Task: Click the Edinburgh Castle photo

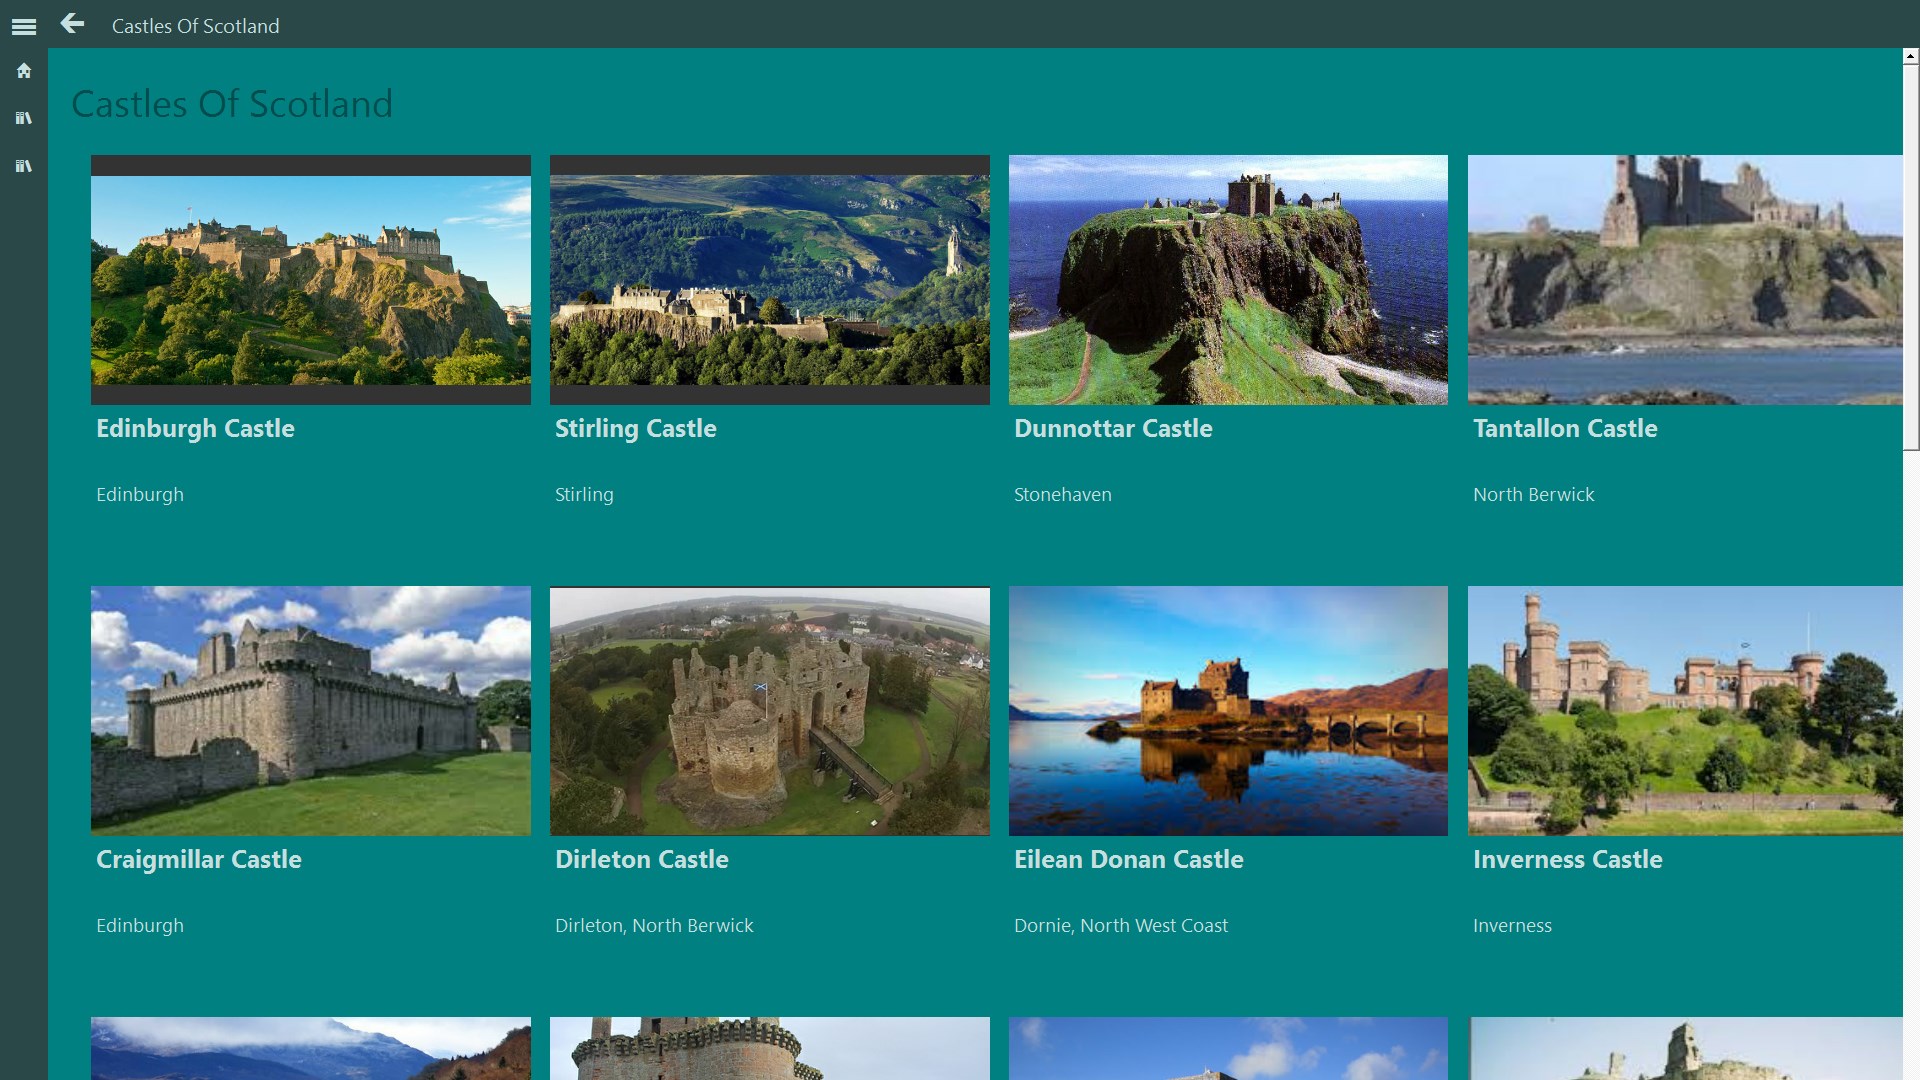Action: [x=311, y=280]
